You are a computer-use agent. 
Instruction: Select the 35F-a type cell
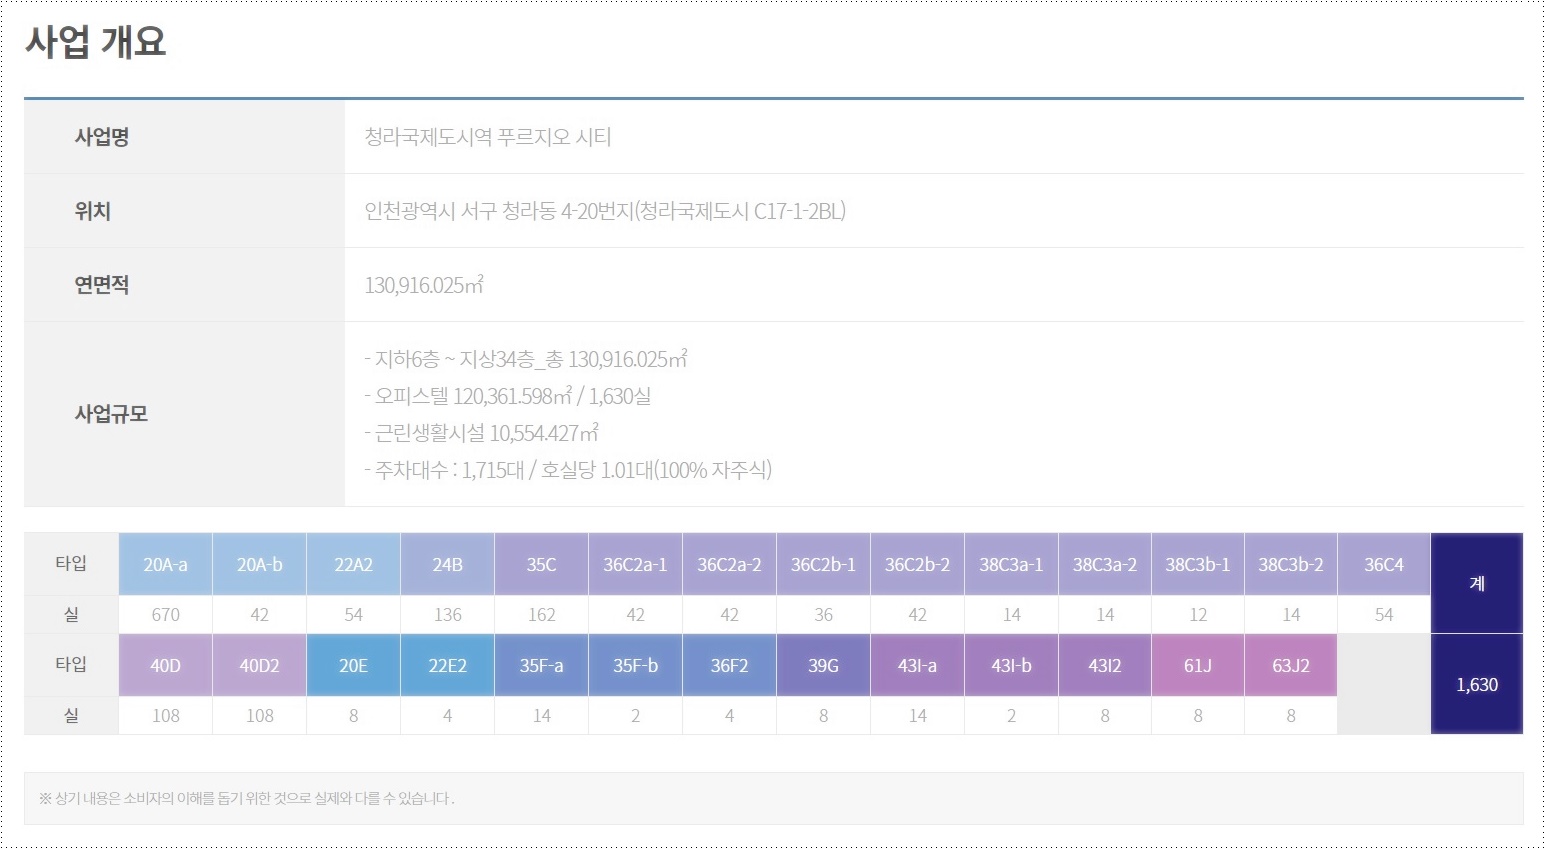542,666
